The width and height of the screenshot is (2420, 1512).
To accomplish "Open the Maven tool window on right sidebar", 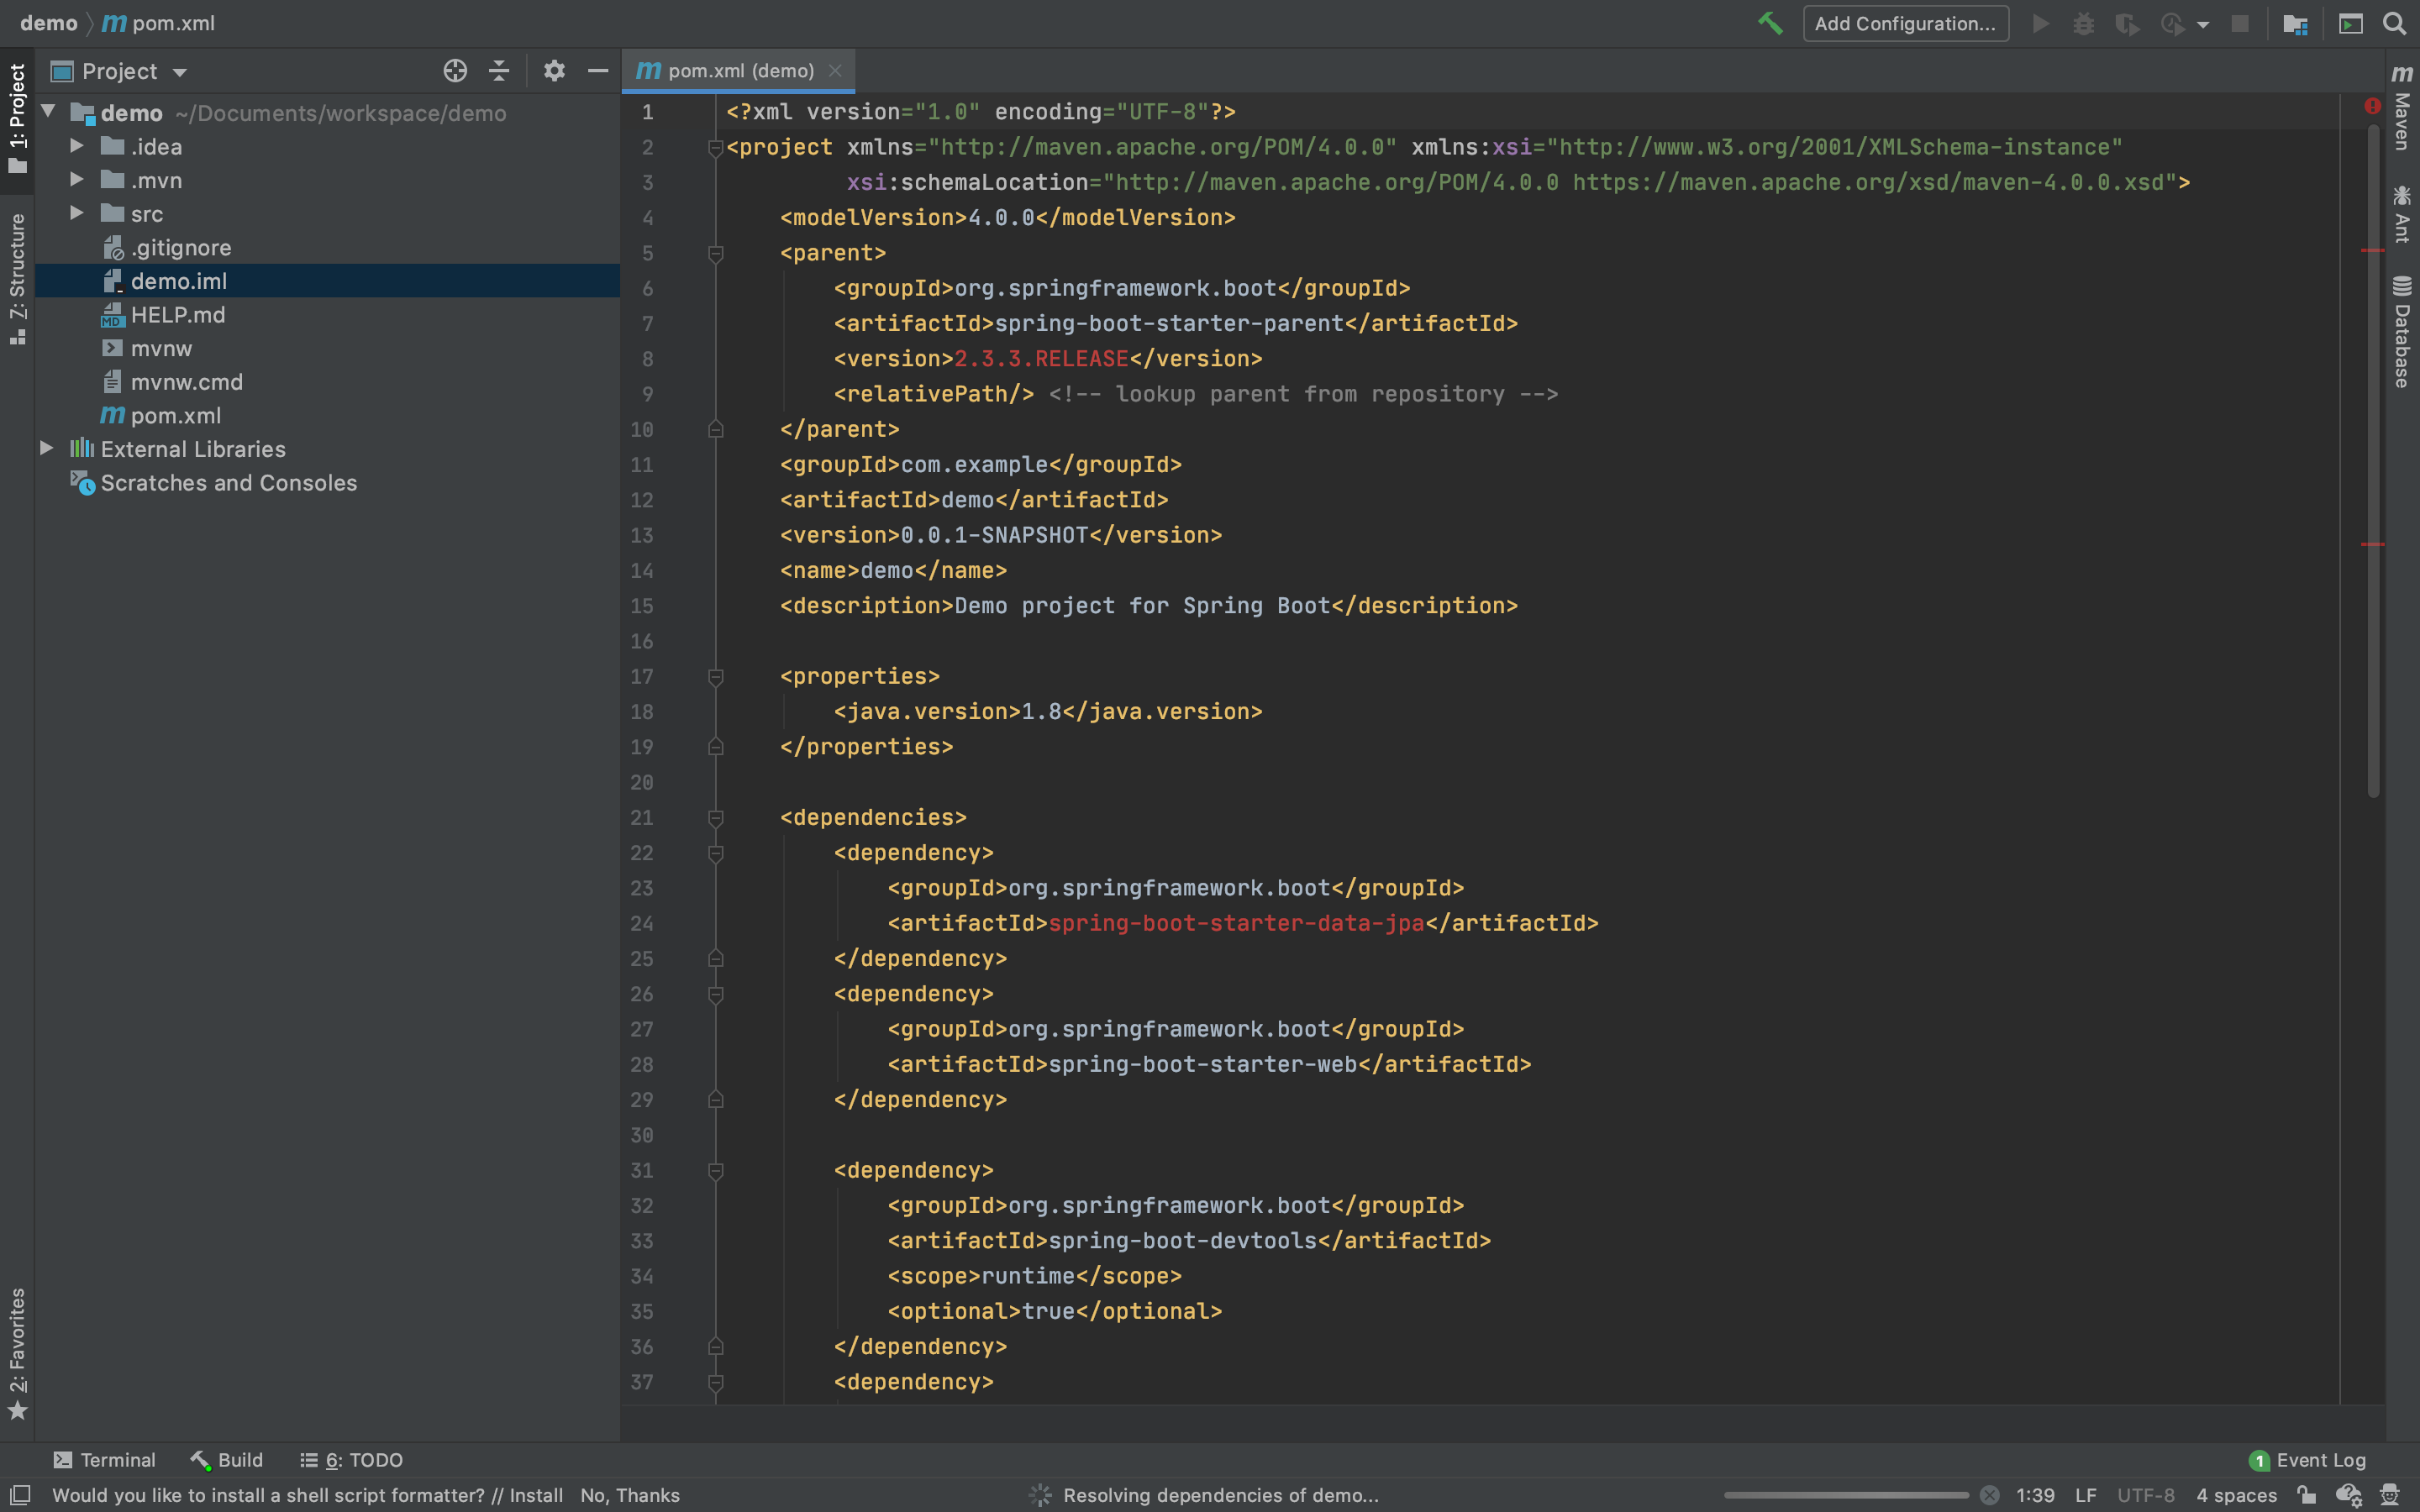I will pos(2402,108).
